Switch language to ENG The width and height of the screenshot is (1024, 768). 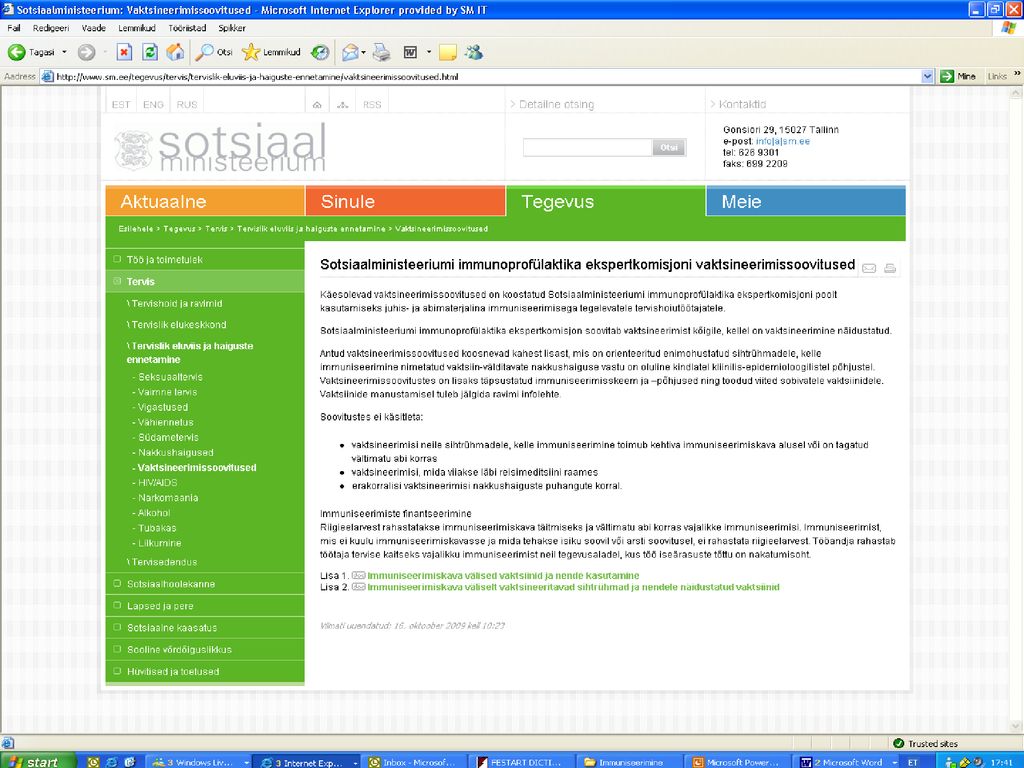pos(153,104)
